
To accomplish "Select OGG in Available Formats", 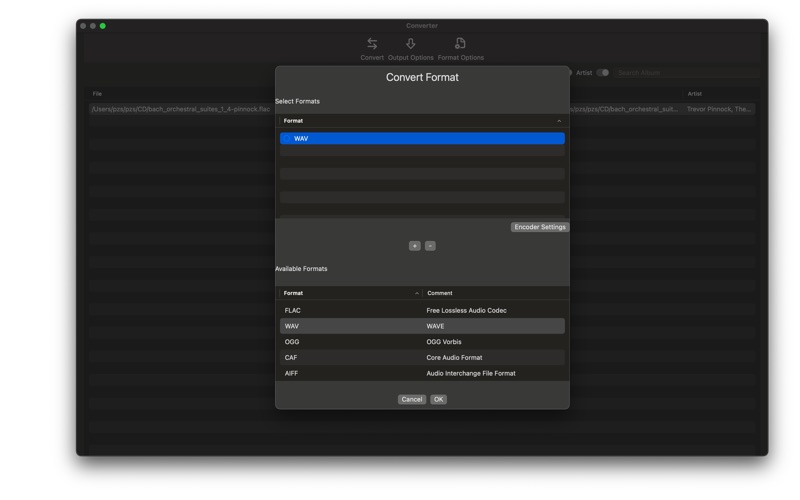I will 422,342.
